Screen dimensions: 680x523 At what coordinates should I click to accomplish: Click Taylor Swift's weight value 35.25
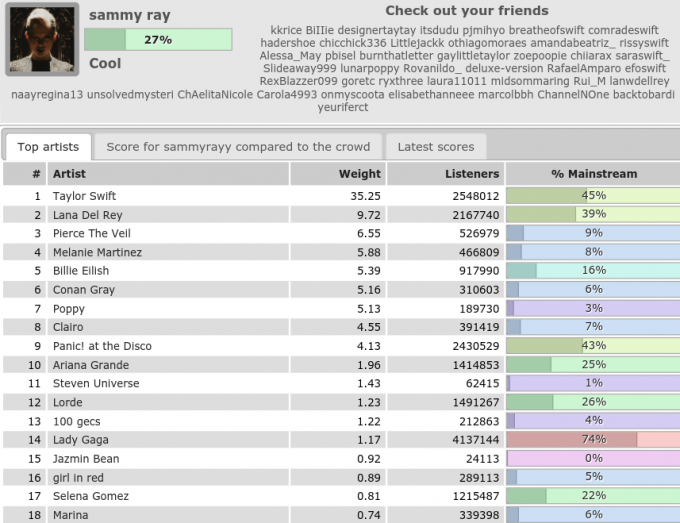pos(365,196)
